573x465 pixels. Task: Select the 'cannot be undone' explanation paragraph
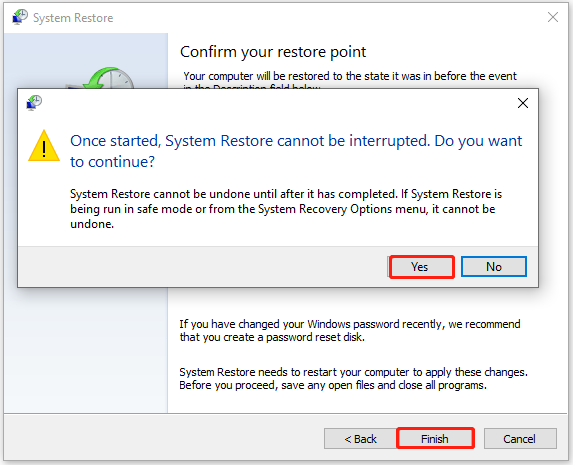pos(286,209)
